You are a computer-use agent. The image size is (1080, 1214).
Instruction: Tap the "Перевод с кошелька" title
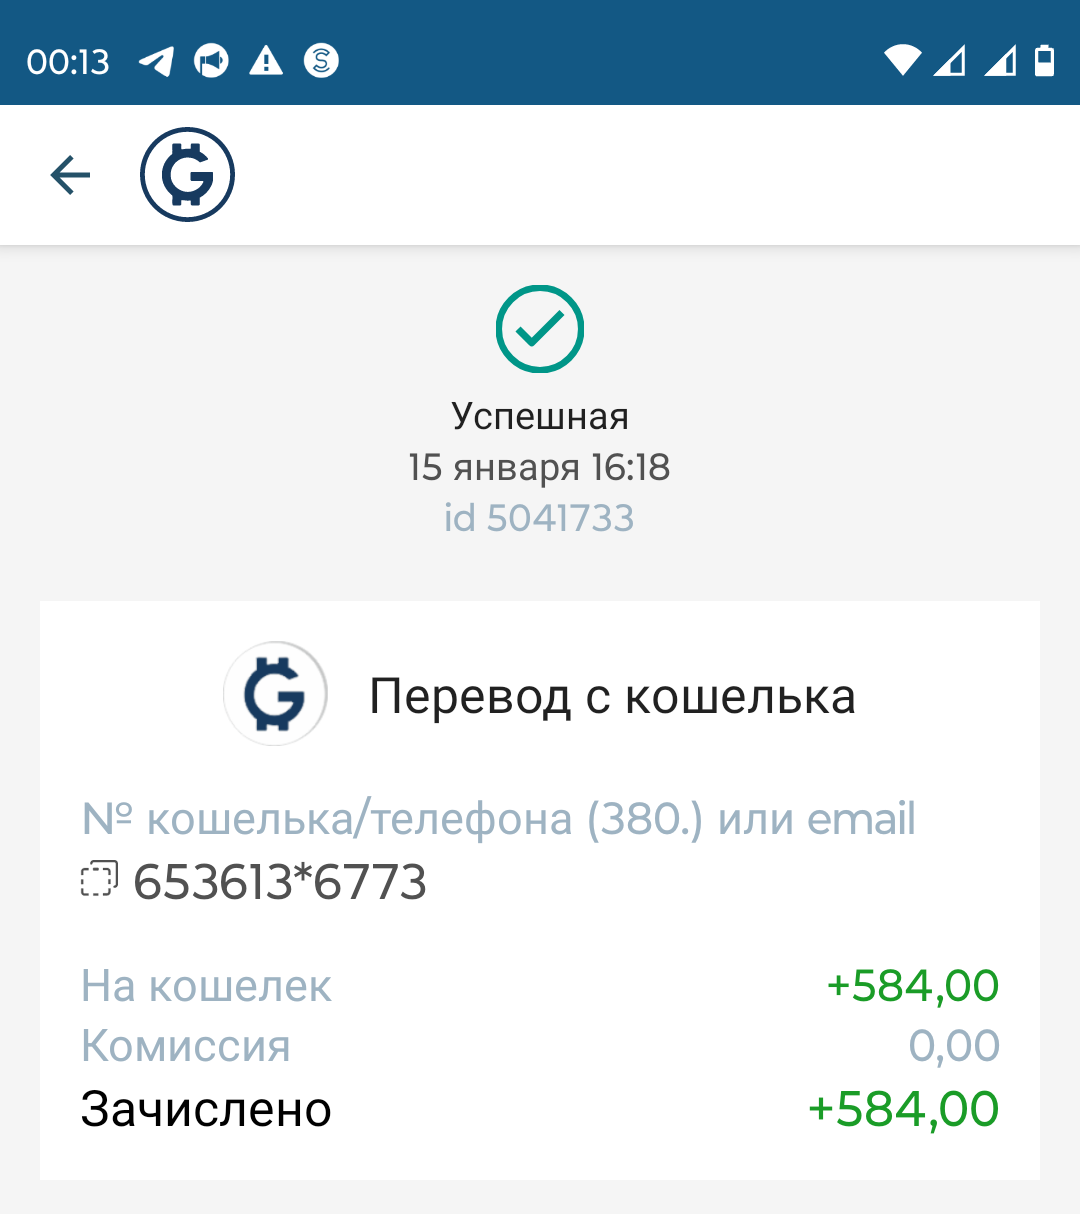612,696
